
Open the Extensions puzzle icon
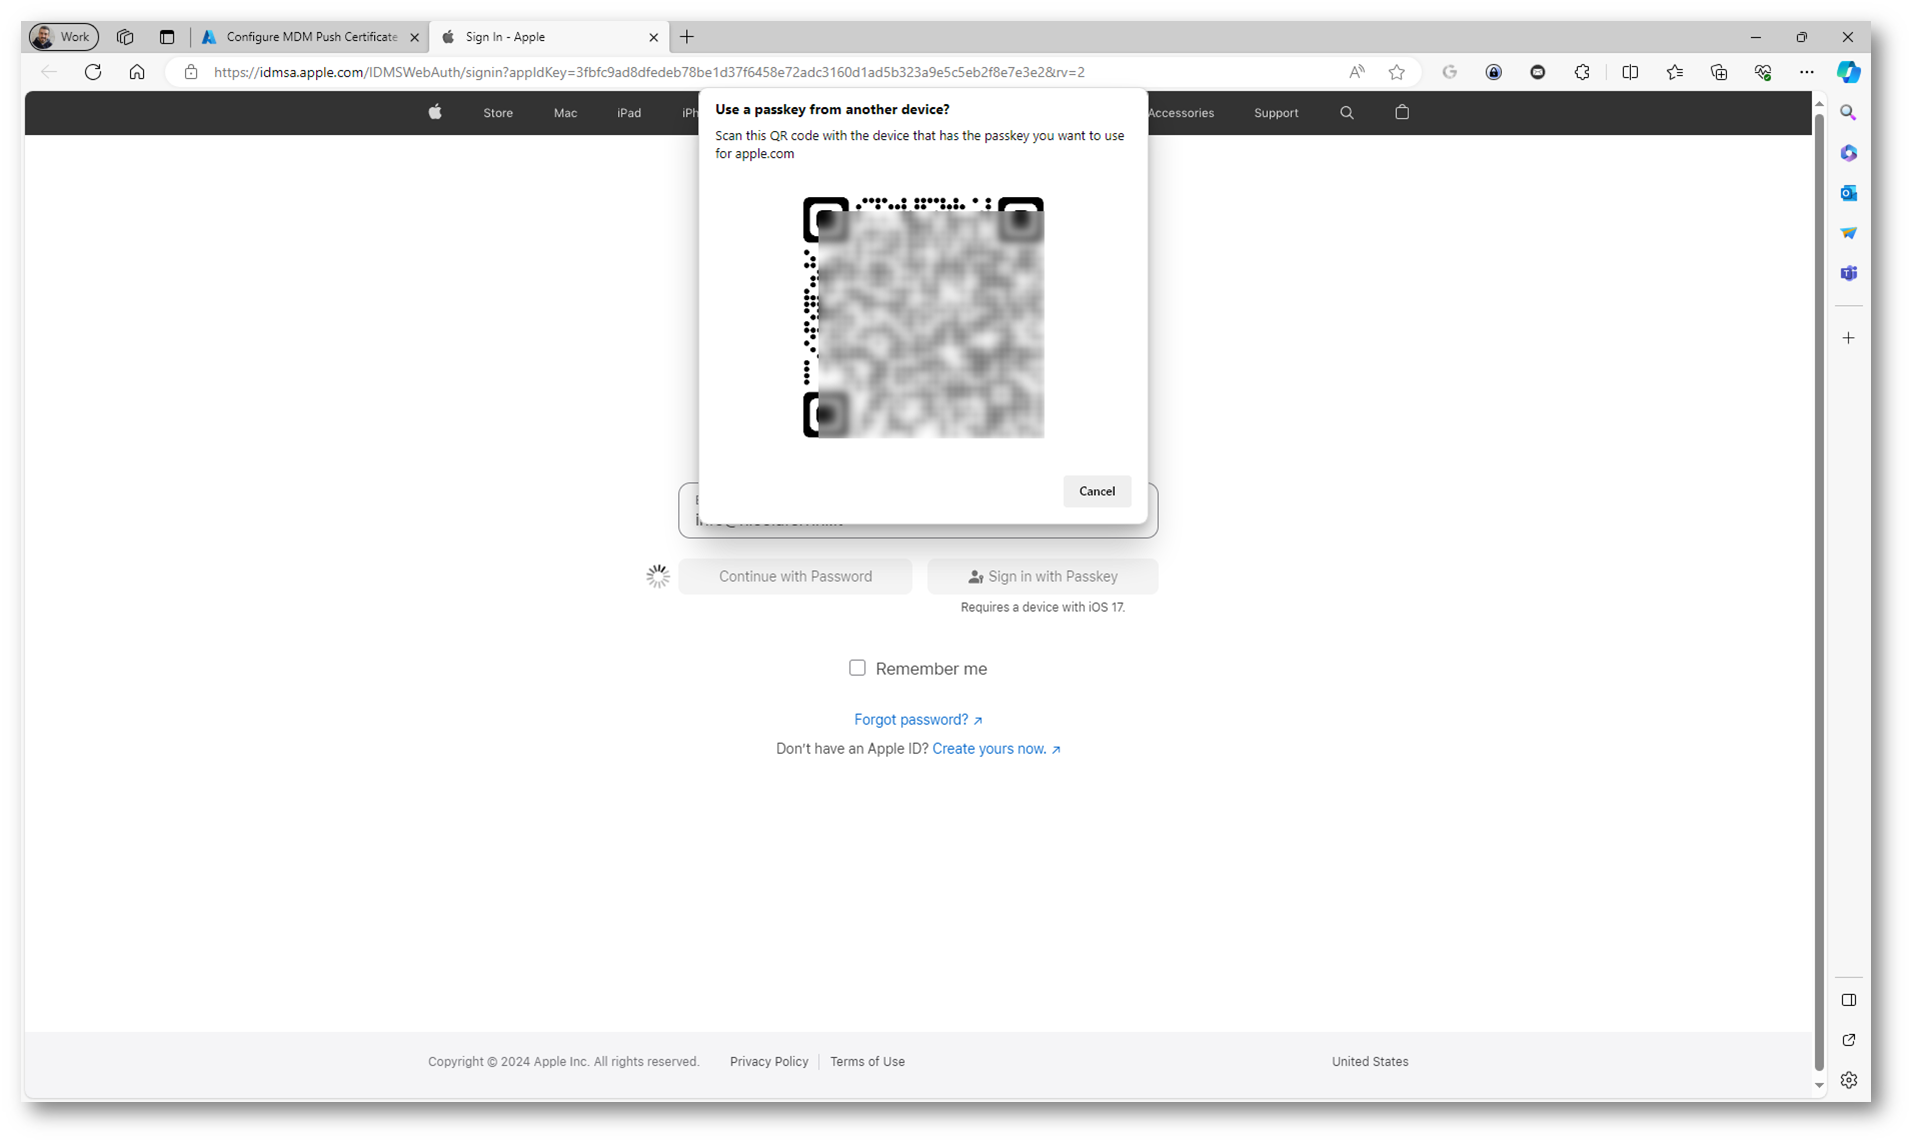point(1582,72)
